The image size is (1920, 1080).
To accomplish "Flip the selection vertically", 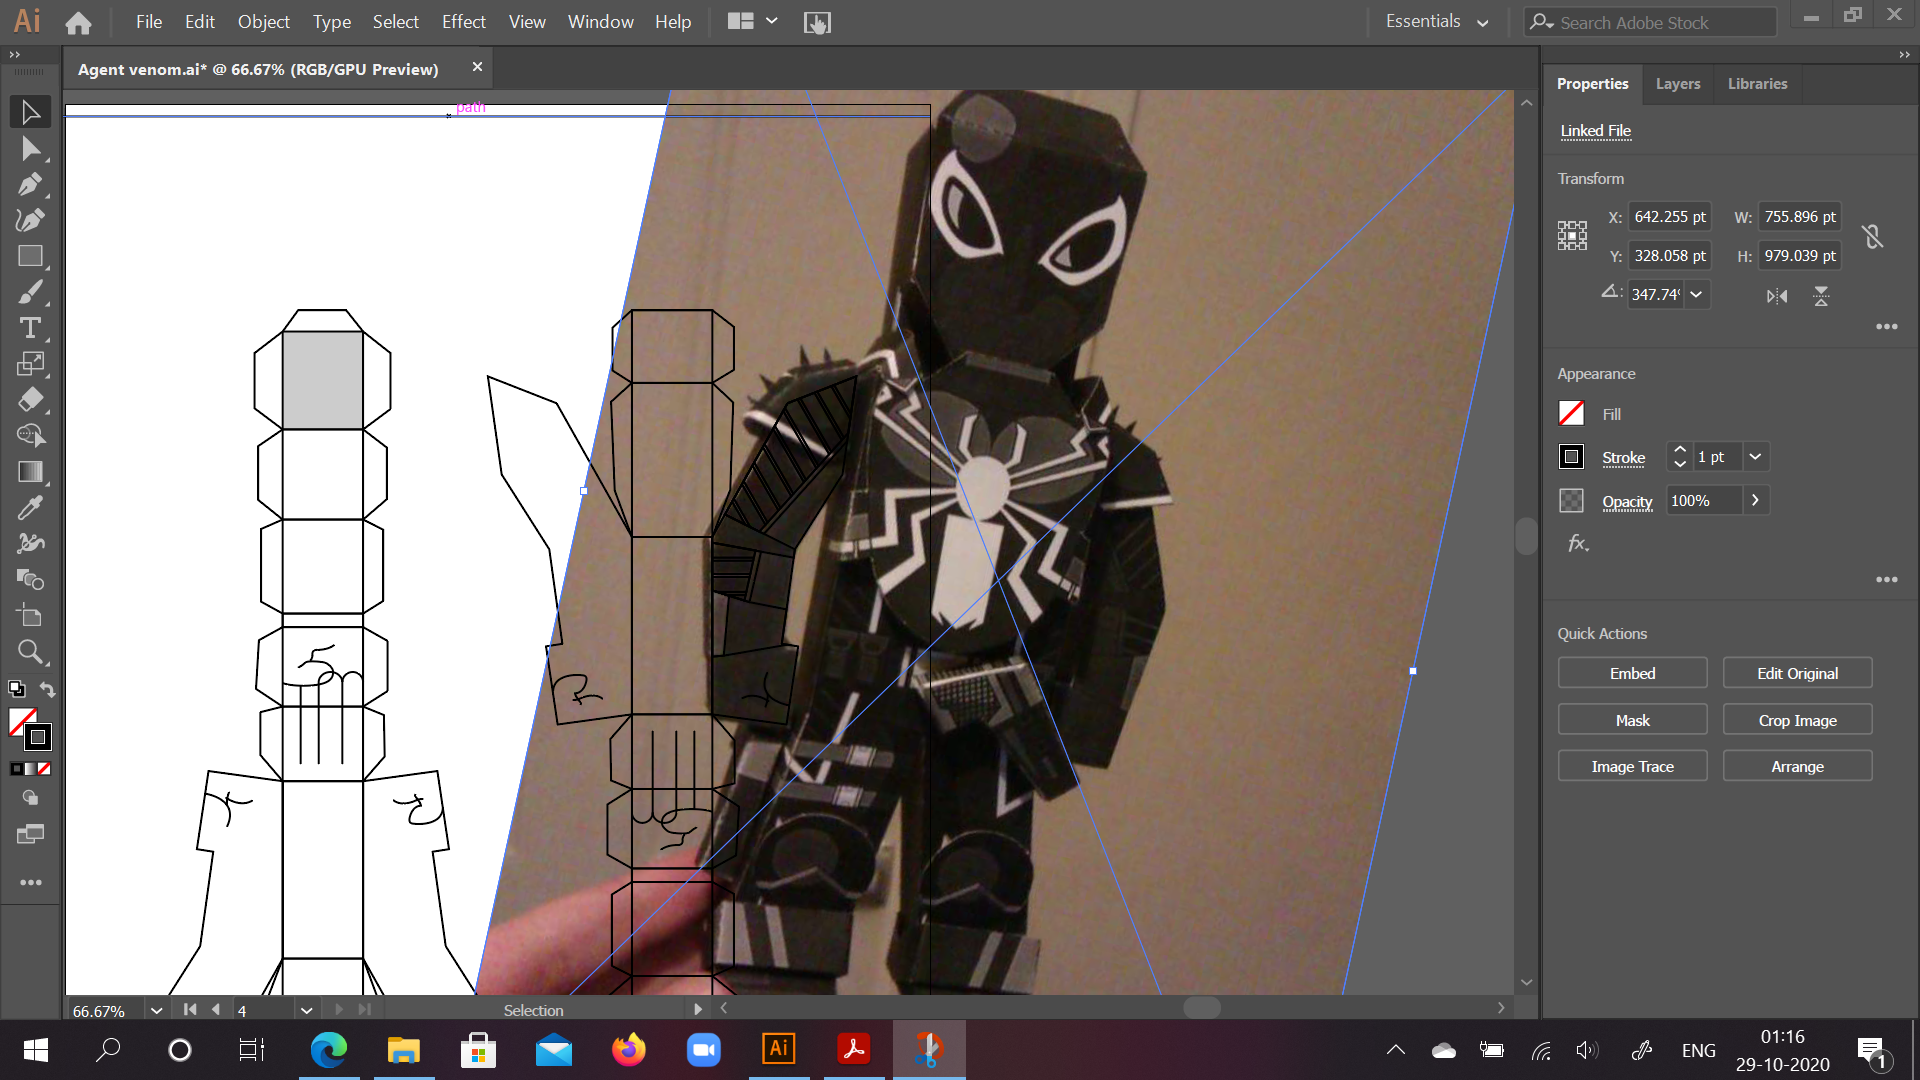I will click(x=1821, y=296).
